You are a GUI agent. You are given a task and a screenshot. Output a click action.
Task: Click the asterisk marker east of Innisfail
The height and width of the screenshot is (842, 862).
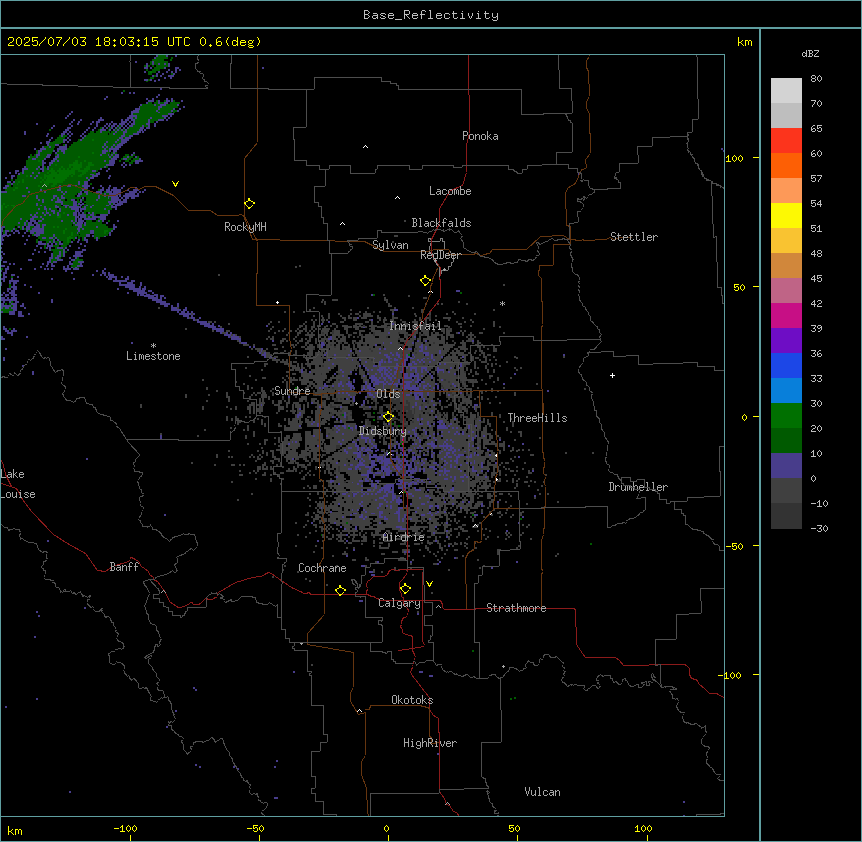502,303
